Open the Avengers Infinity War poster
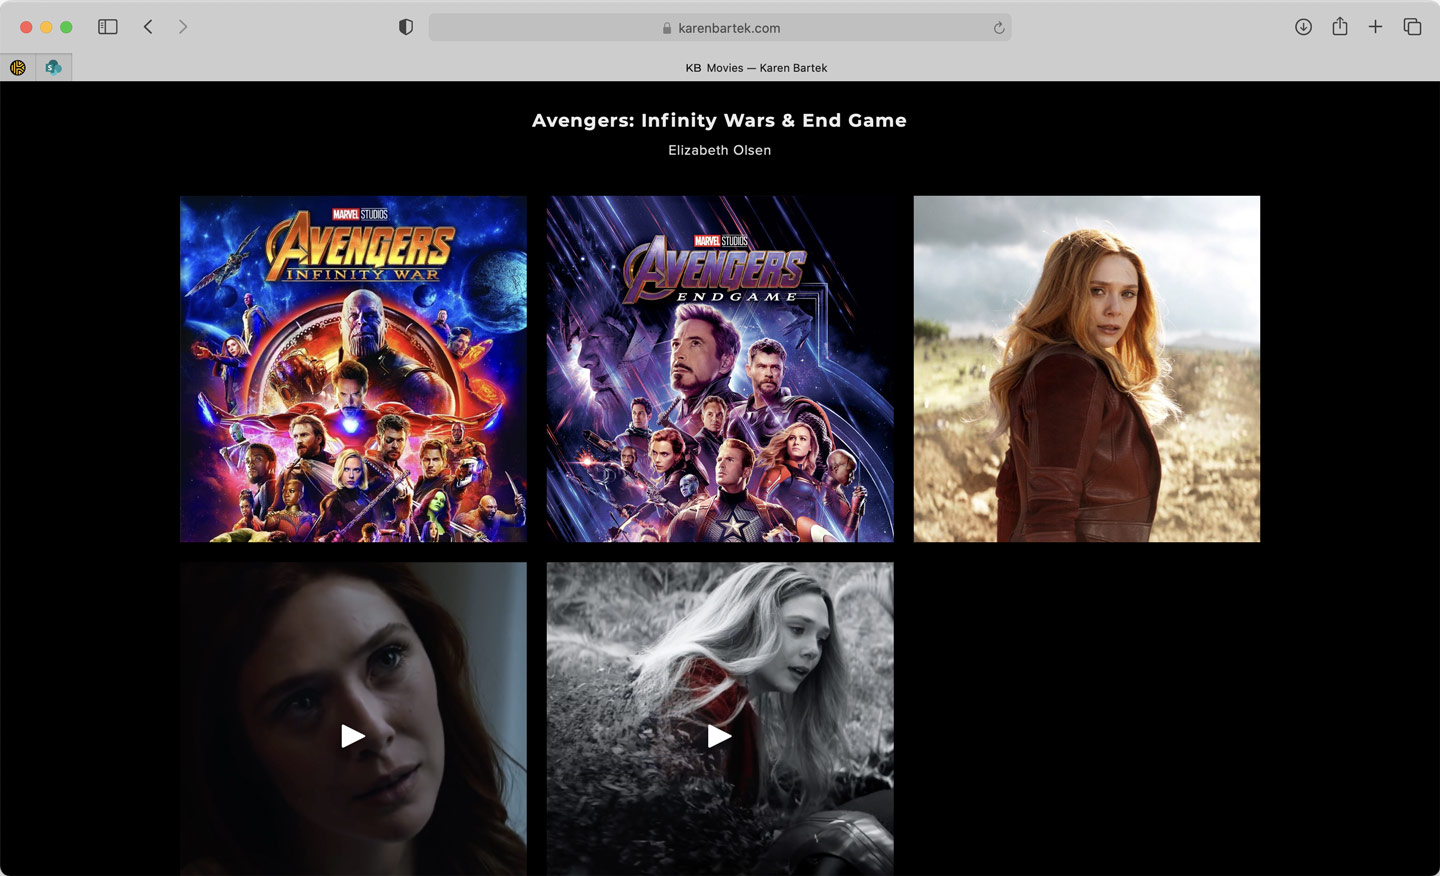The height and width of the screenshot is (876, 1440). coord(353,369)
